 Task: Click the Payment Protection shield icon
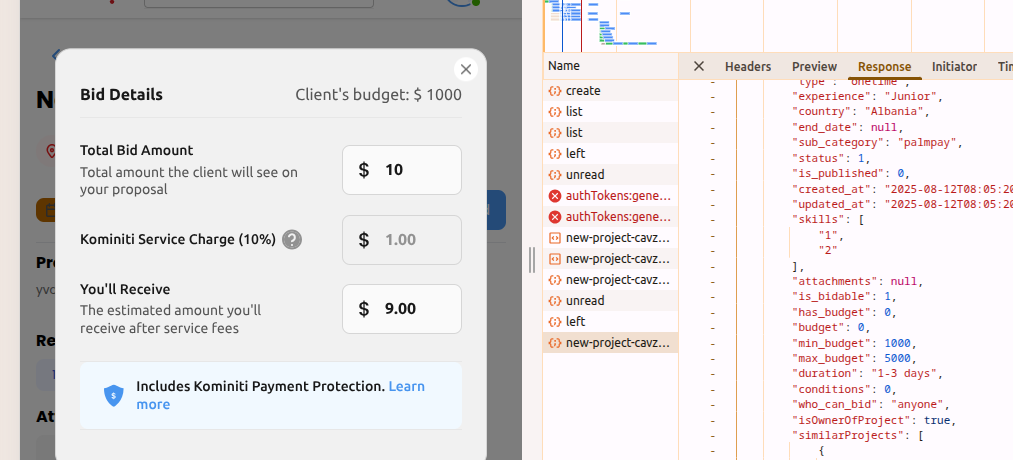tap(114, 396)
